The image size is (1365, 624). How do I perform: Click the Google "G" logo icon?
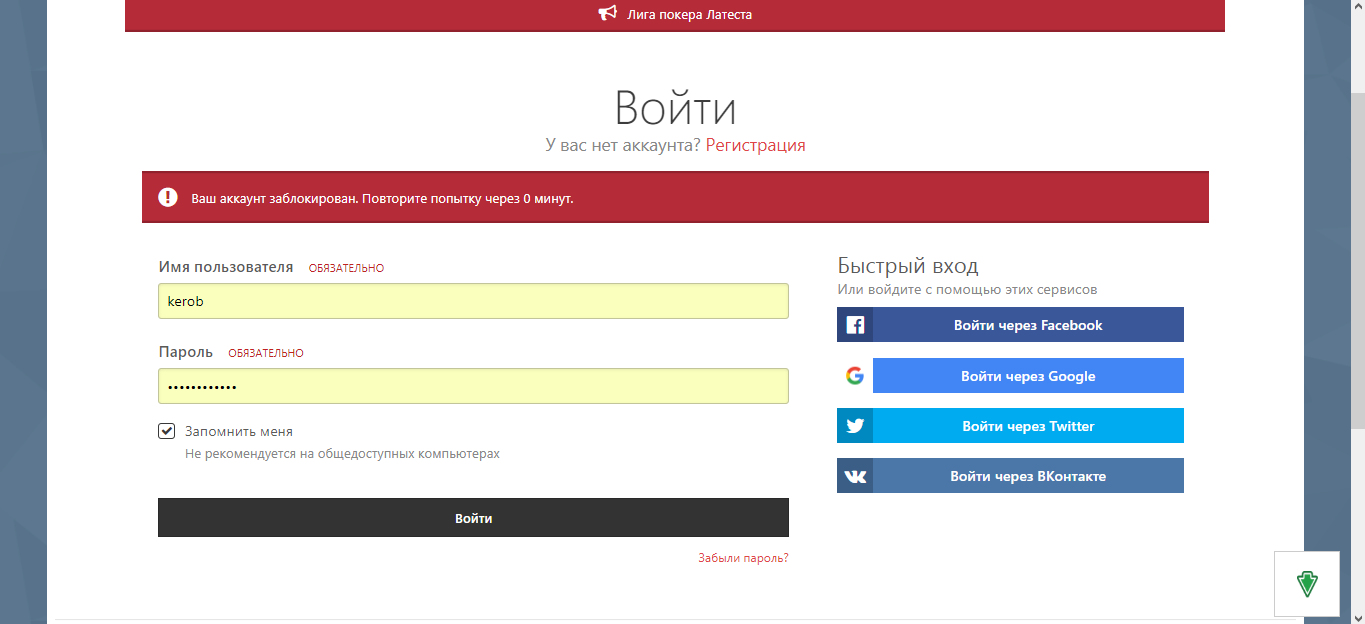point(854,376)
